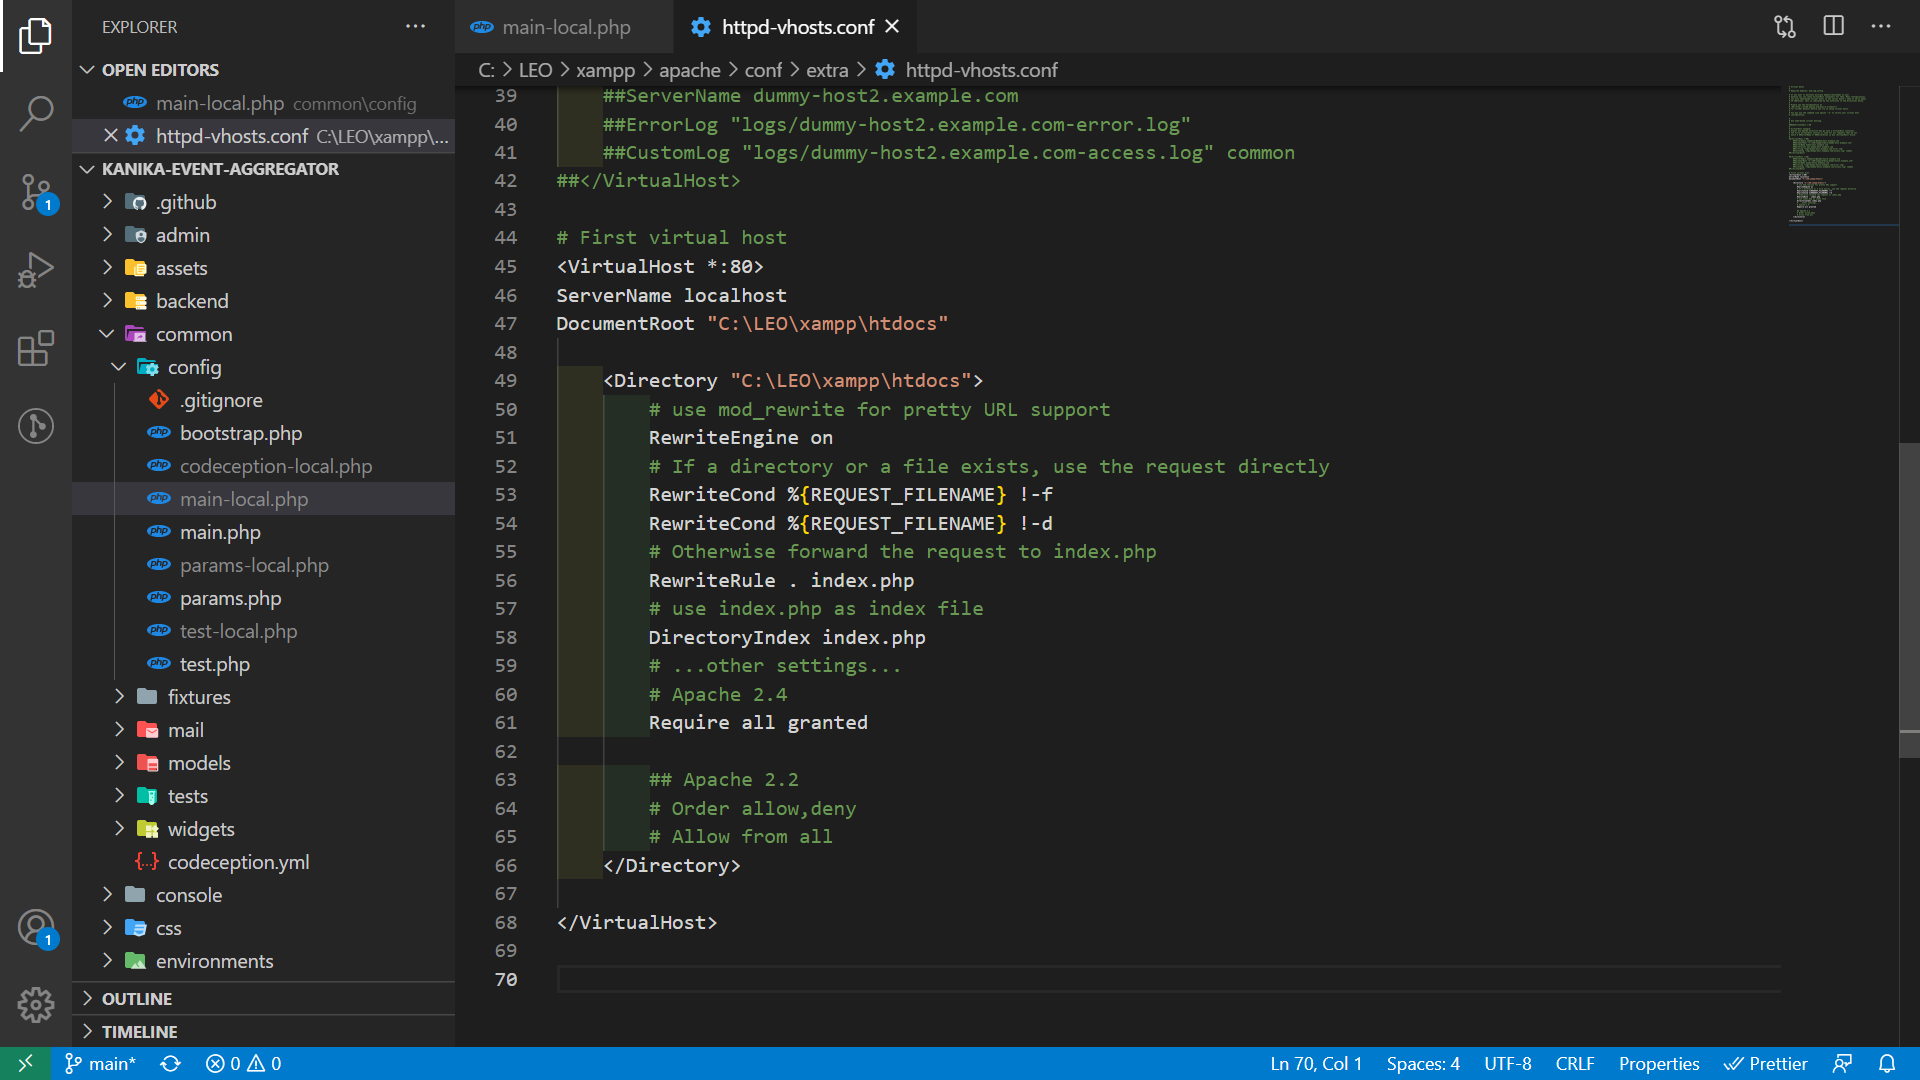This screenshot has width=1920, height=1080.
Task: Open errors and warnings count in status bar
Action: pyautogui.click(x=243, y=1063)
